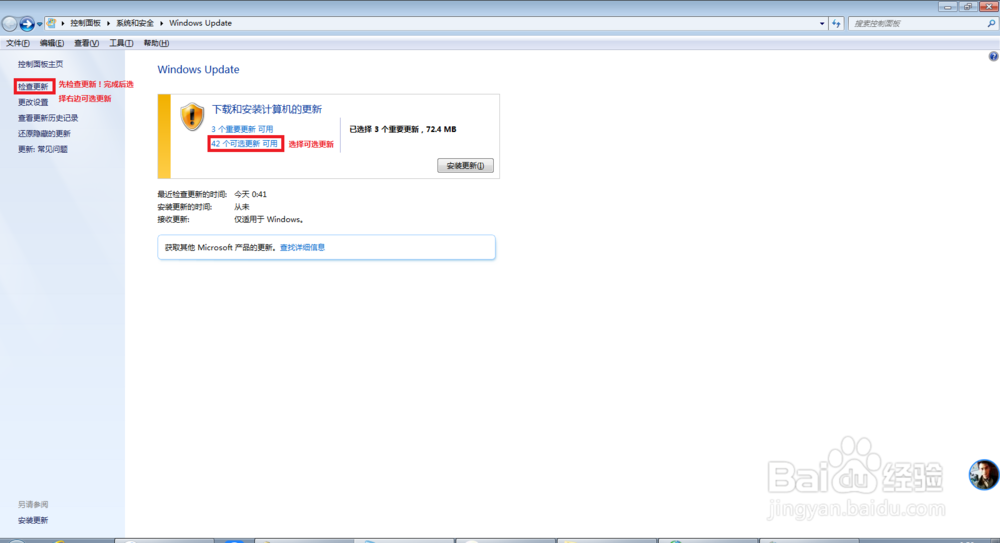
Task: Open the 文件(F) menu
Action: pyautogui.click(x=18, y=43)
